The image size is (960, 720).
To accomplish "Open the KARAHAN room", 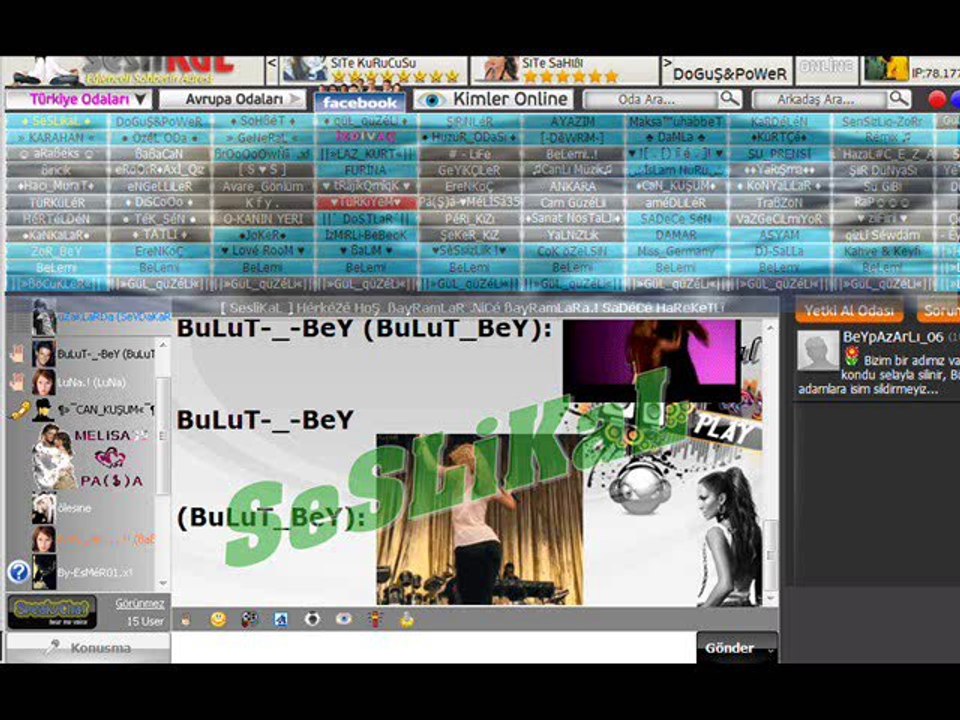I will pyautogui.click(x=56, y=137).
